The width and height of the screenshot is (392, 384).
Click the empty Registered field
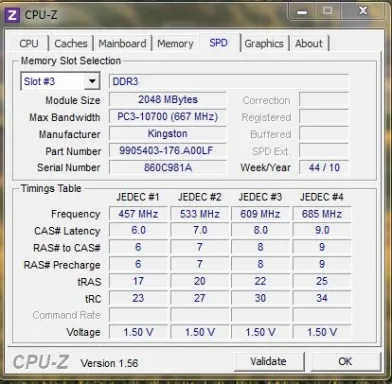(x=324, y=117)
